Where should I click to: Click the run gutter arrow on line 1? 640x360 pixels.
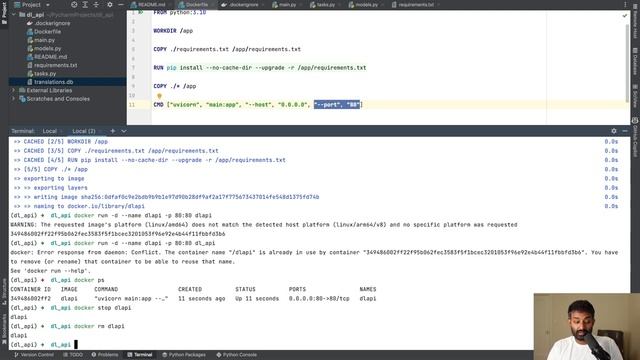(x=140, y=12)
